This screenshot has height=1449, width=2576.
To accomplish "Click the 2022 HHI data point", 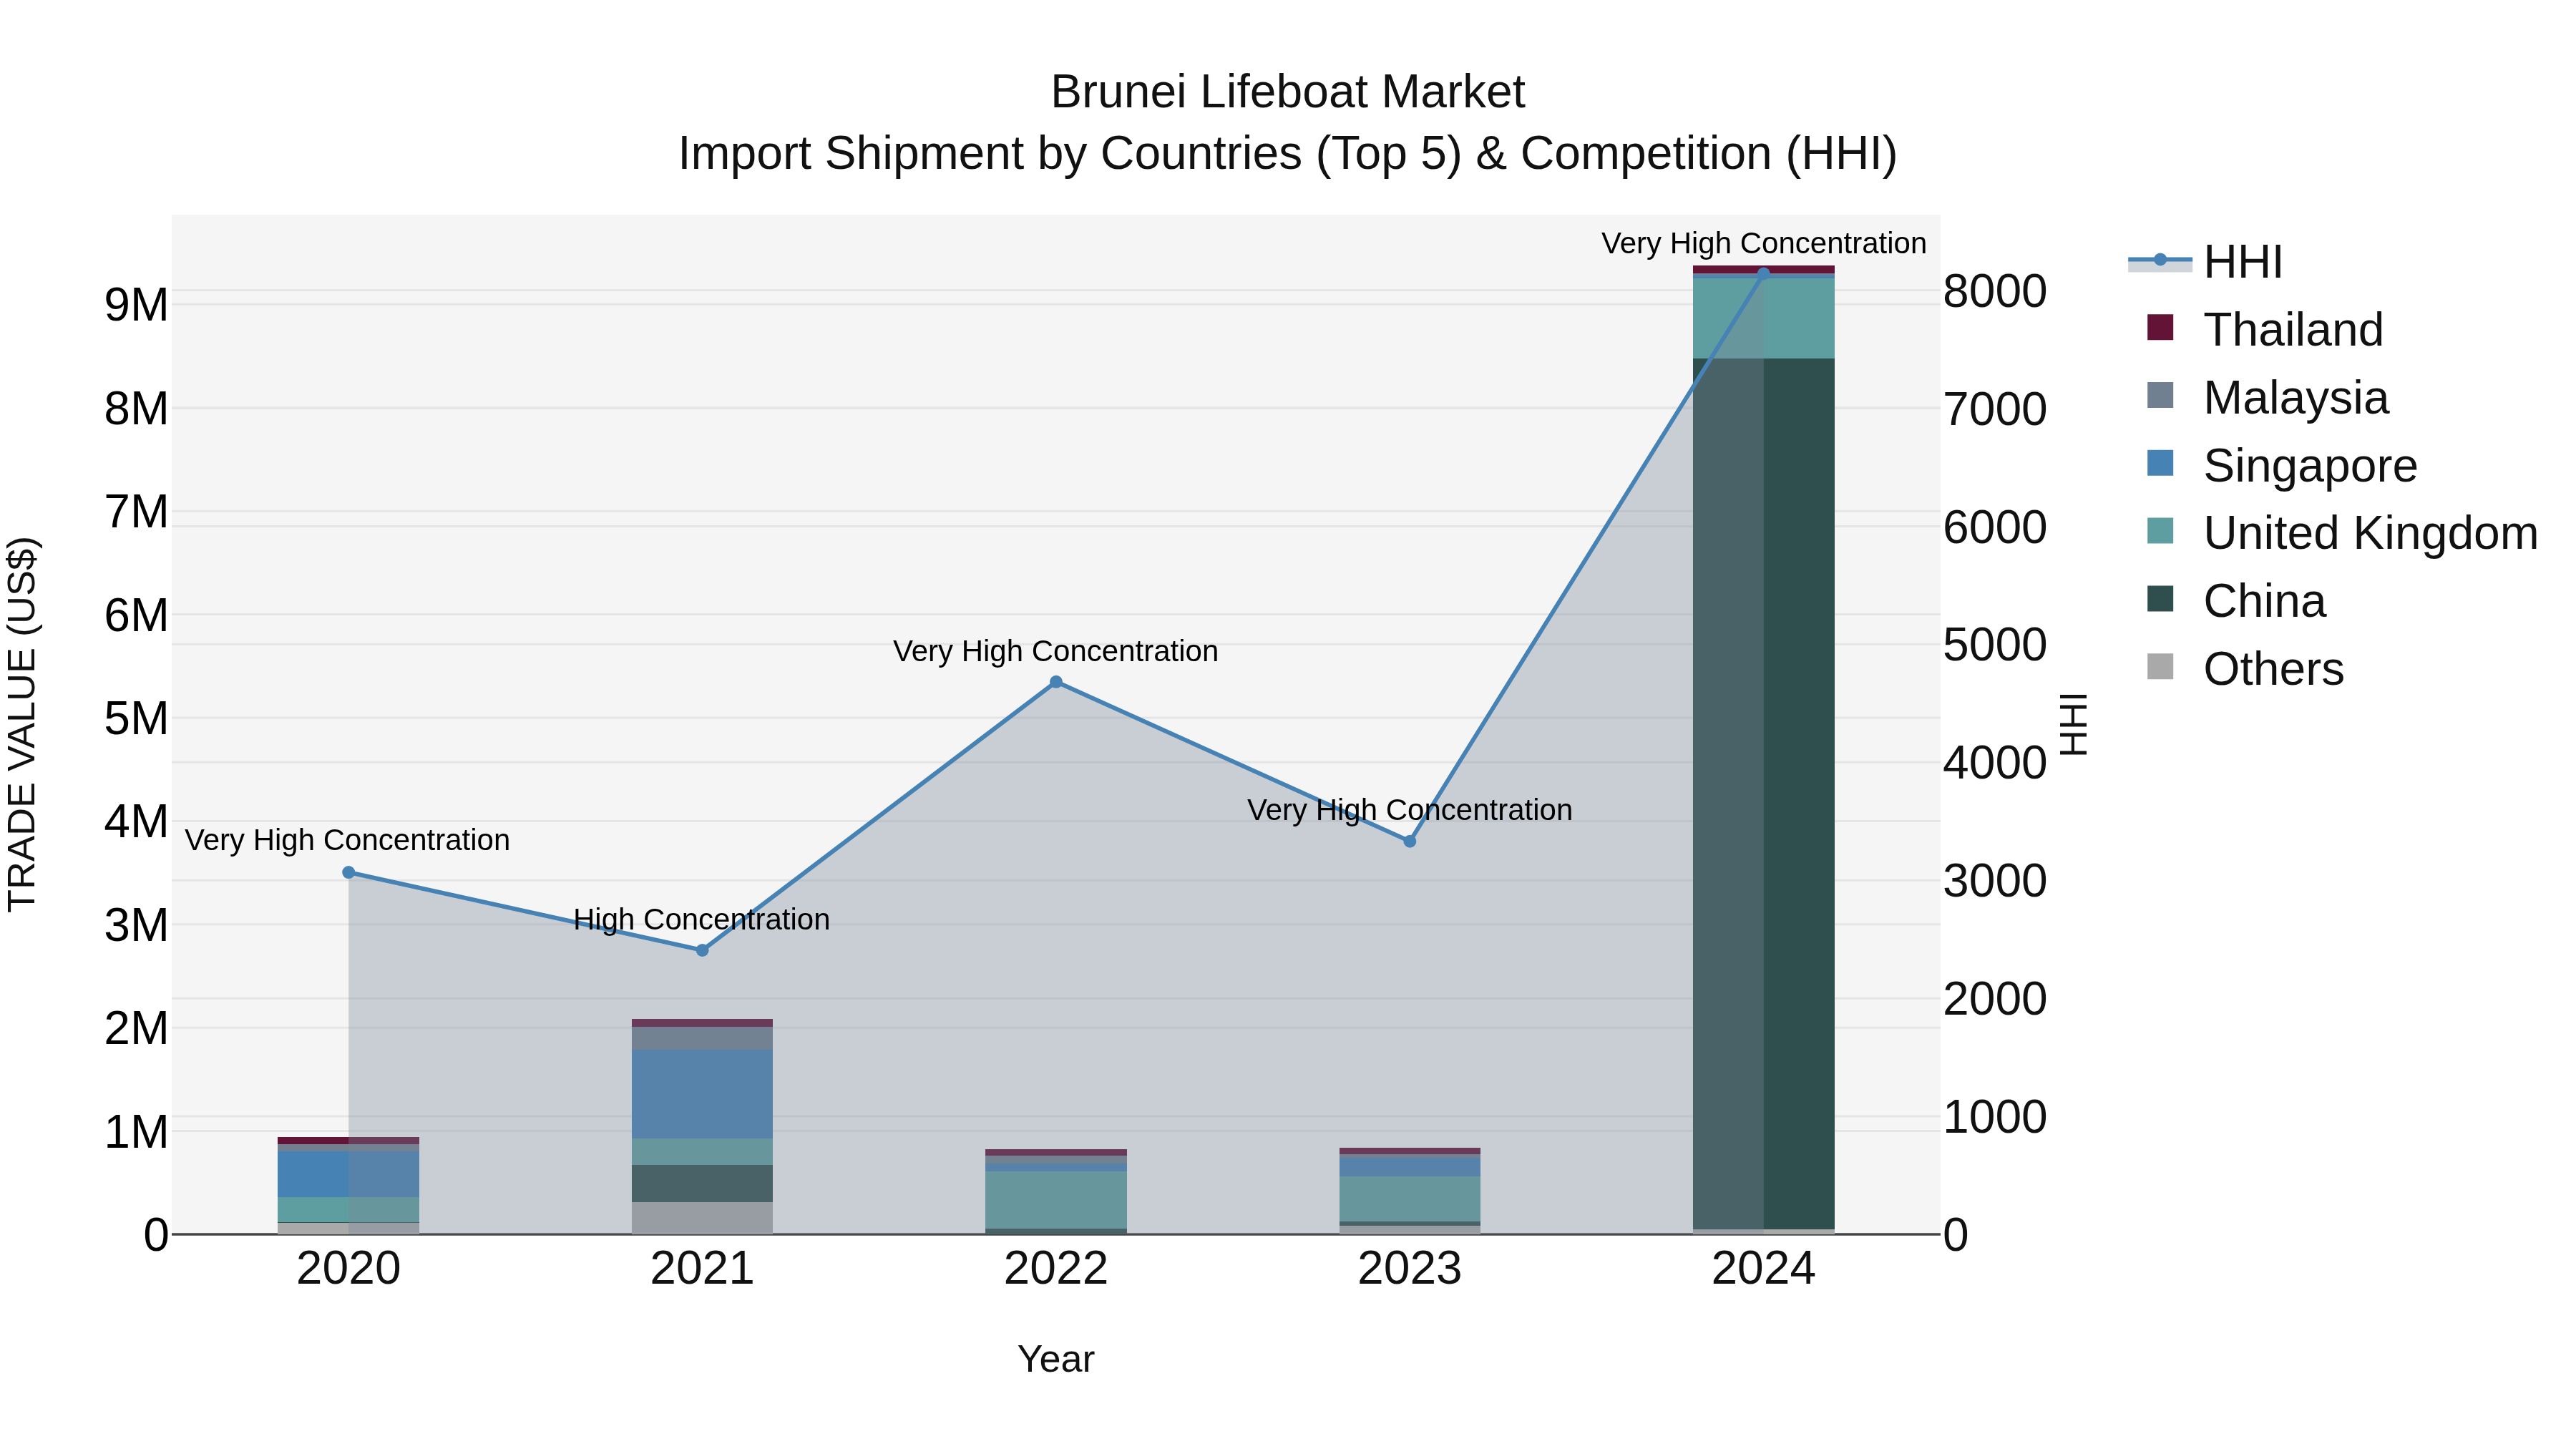I will coord(1056,682).
